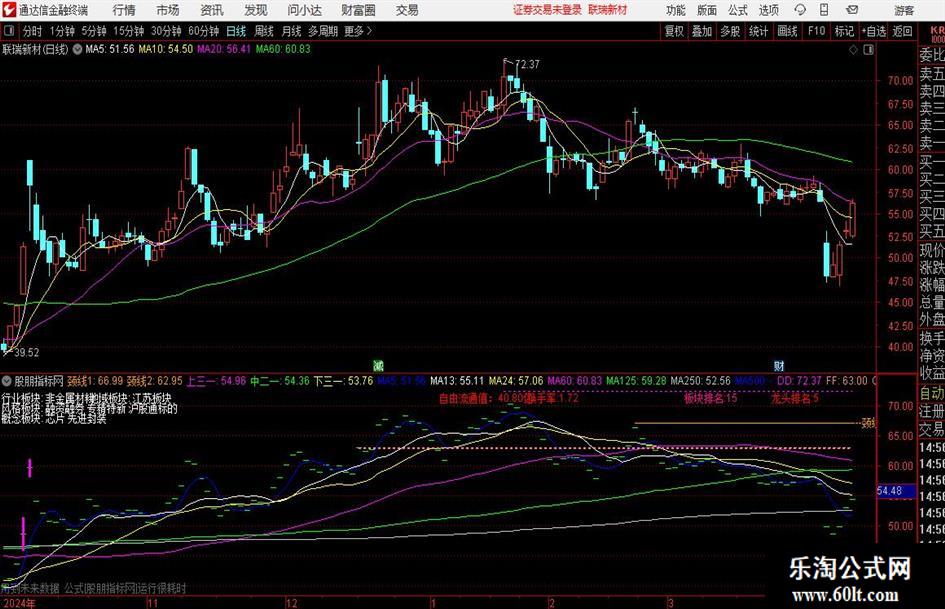Screen dimensions: 945x609
Task: Click the 颈线2: 62.95 value
Action: [154, 381]
